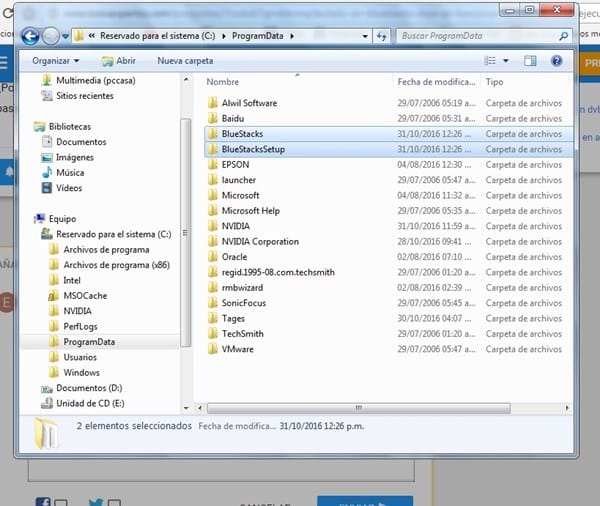Click the Unidad de CD (E:) drive icon
Viewport: 600px width, 506px height.
click(x=47, y=404)
